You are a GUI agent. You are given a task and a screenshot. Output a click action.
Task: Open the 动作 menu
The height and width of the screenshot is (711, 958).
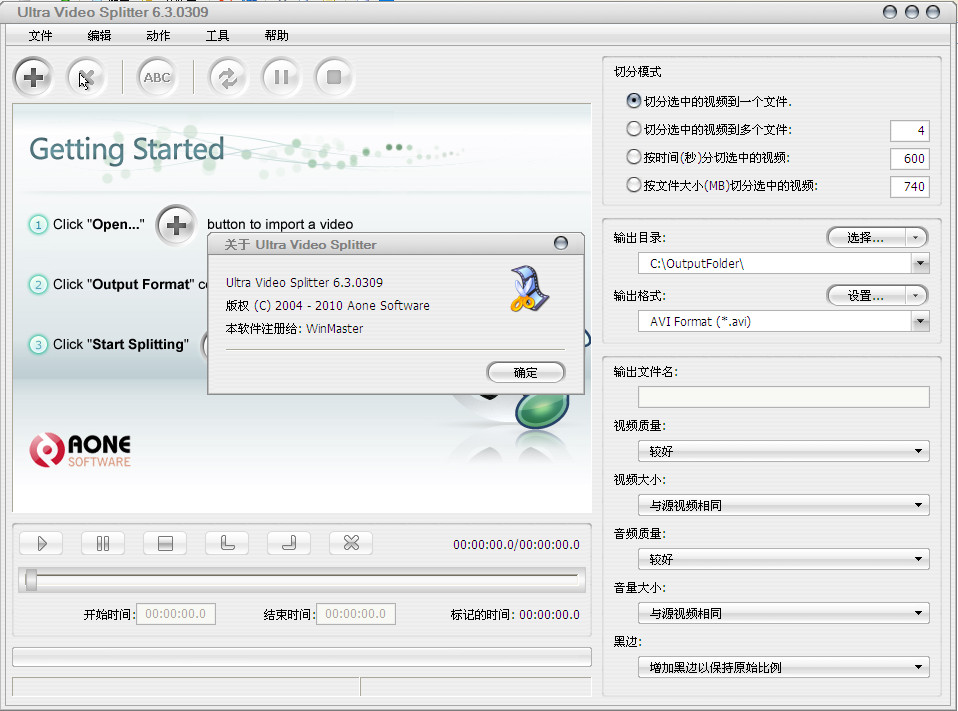tap(158, 35)
